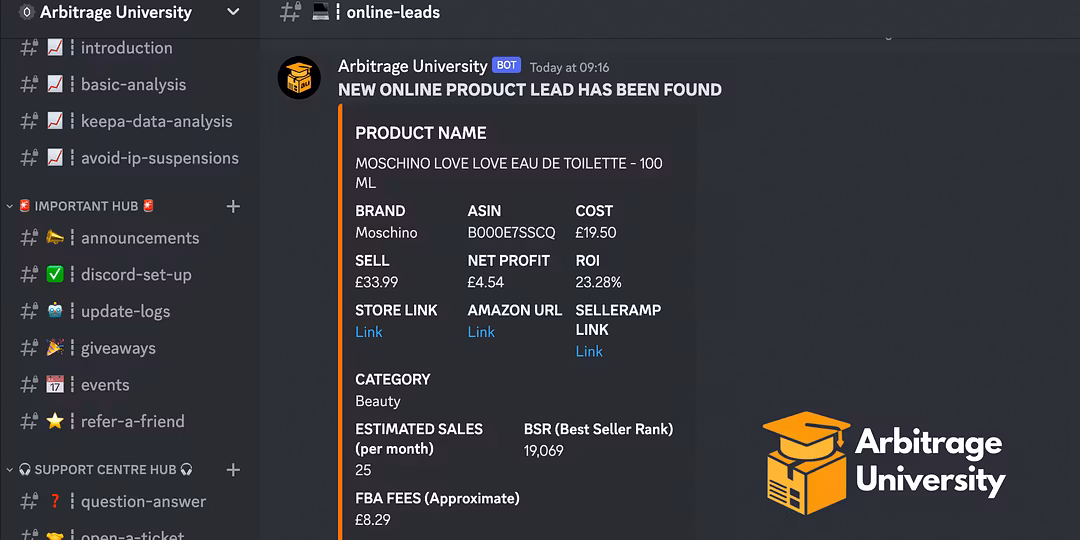Screen dimensions: 1080x540
Task: Switch to the discord-set-up channel
Action: [136, 274]
